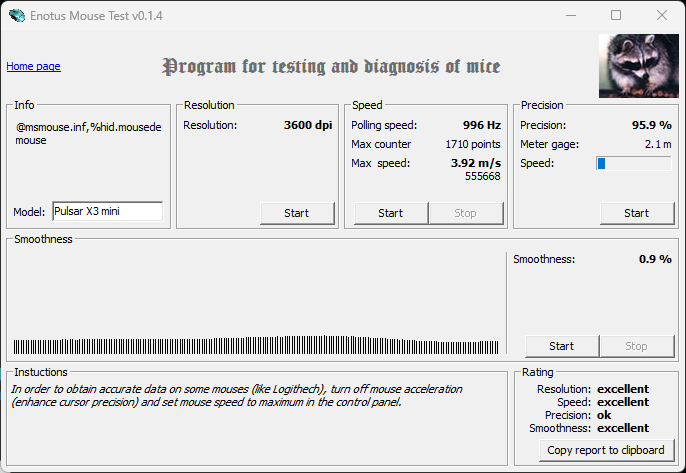Click the Program for testing heading
The height and width of the screenshot is (473, 686).
(331, 67)
